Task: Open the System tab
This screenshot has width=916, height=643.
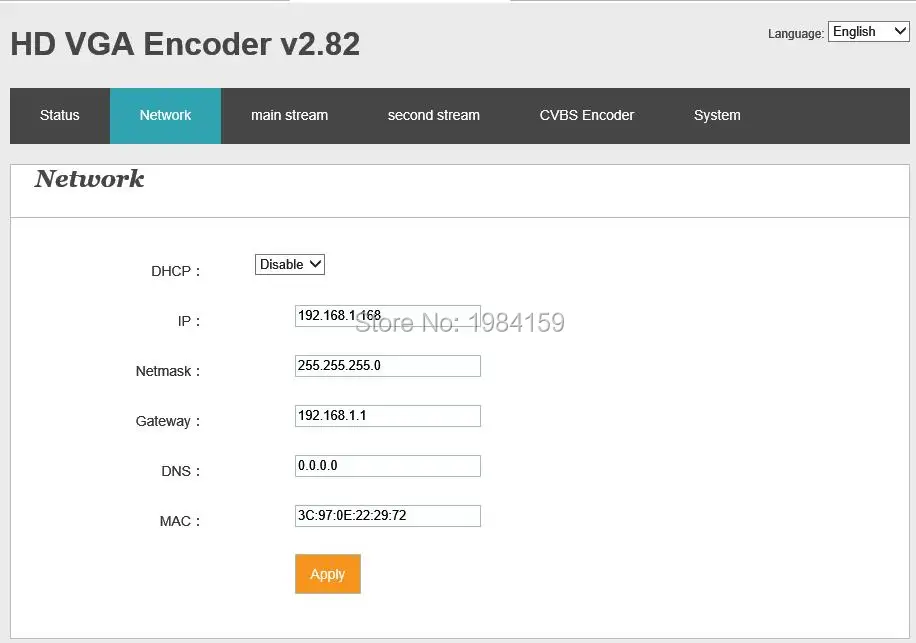Action: click(x=717, y=116)
